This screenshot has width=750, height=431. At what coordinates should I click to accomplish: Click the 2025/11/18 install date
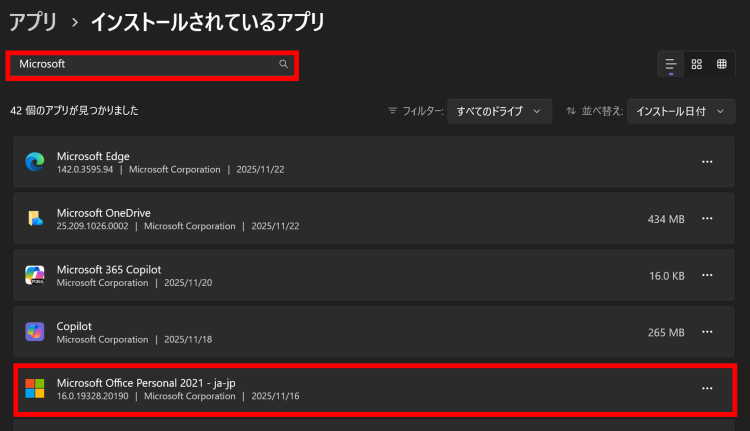pos(188,339)
